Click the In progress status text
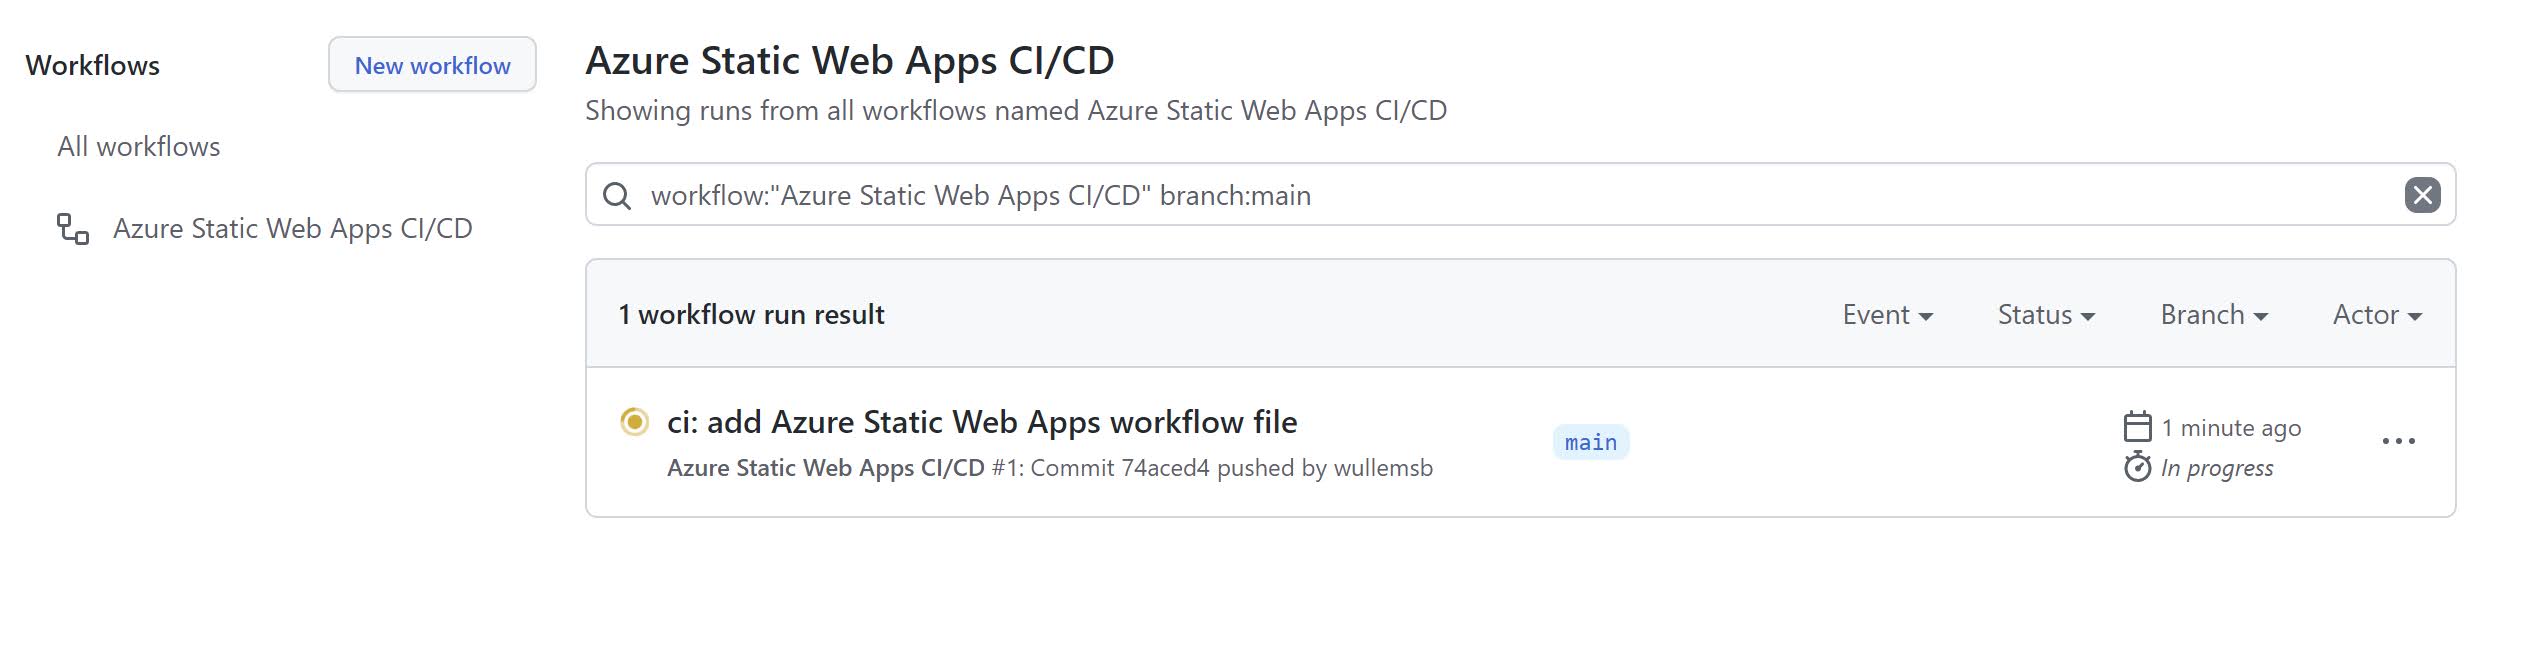 (x=2216, y=468)
